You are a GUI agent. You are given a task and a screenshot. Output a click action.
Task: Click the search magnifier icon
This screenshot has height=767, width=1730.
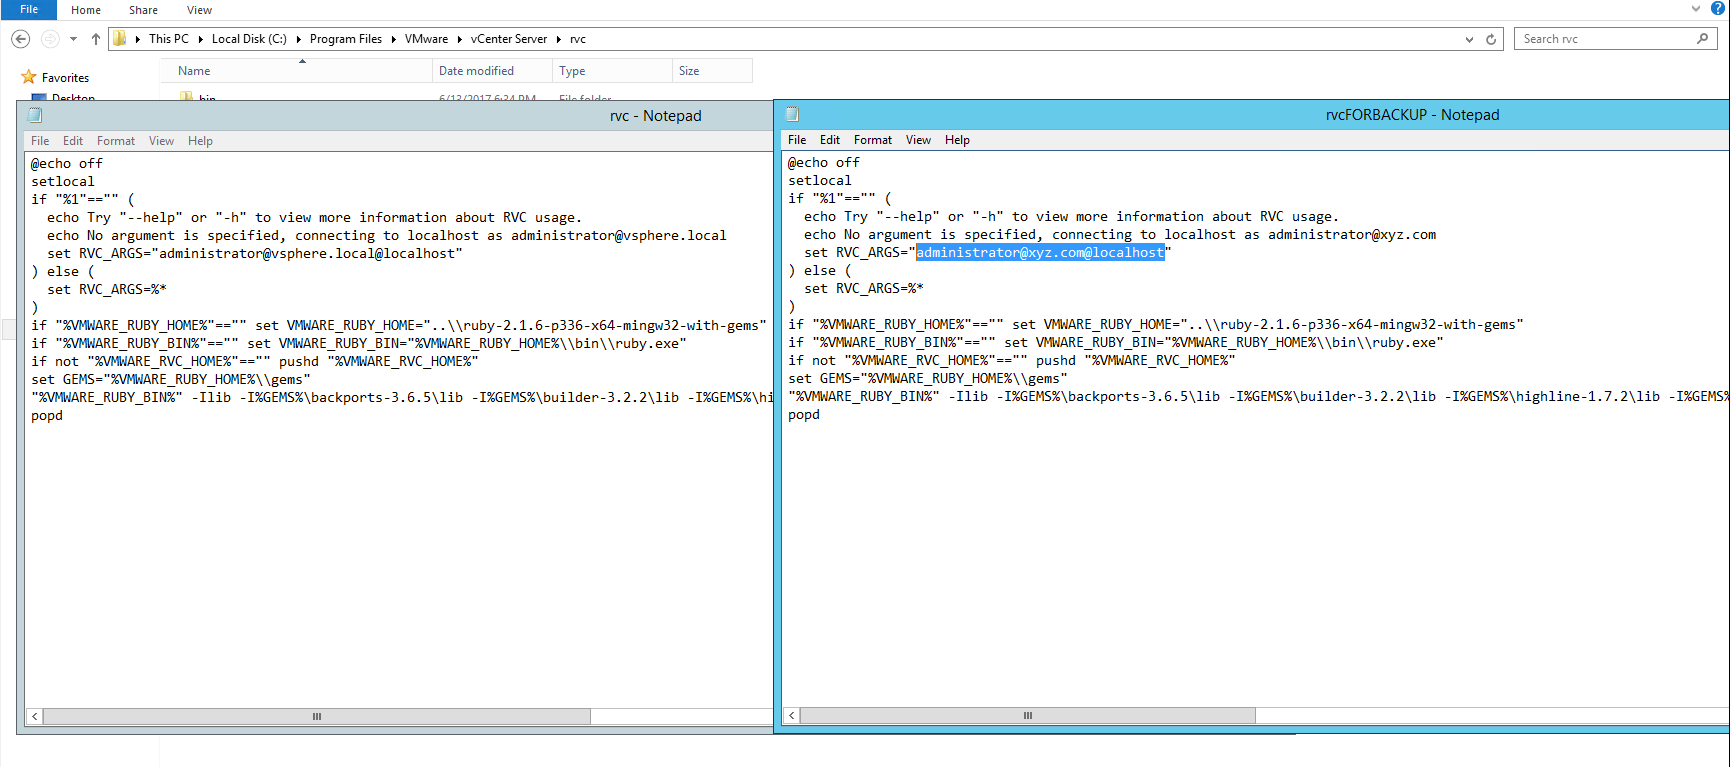[x=1702, y=39]
